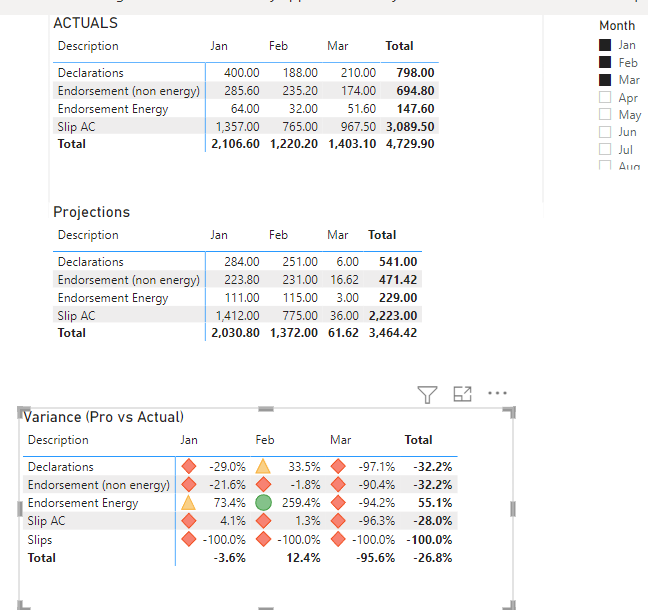648x610 pixels.
Task: Click the ACTUALS visual title
Action: (x=86, y=23)
